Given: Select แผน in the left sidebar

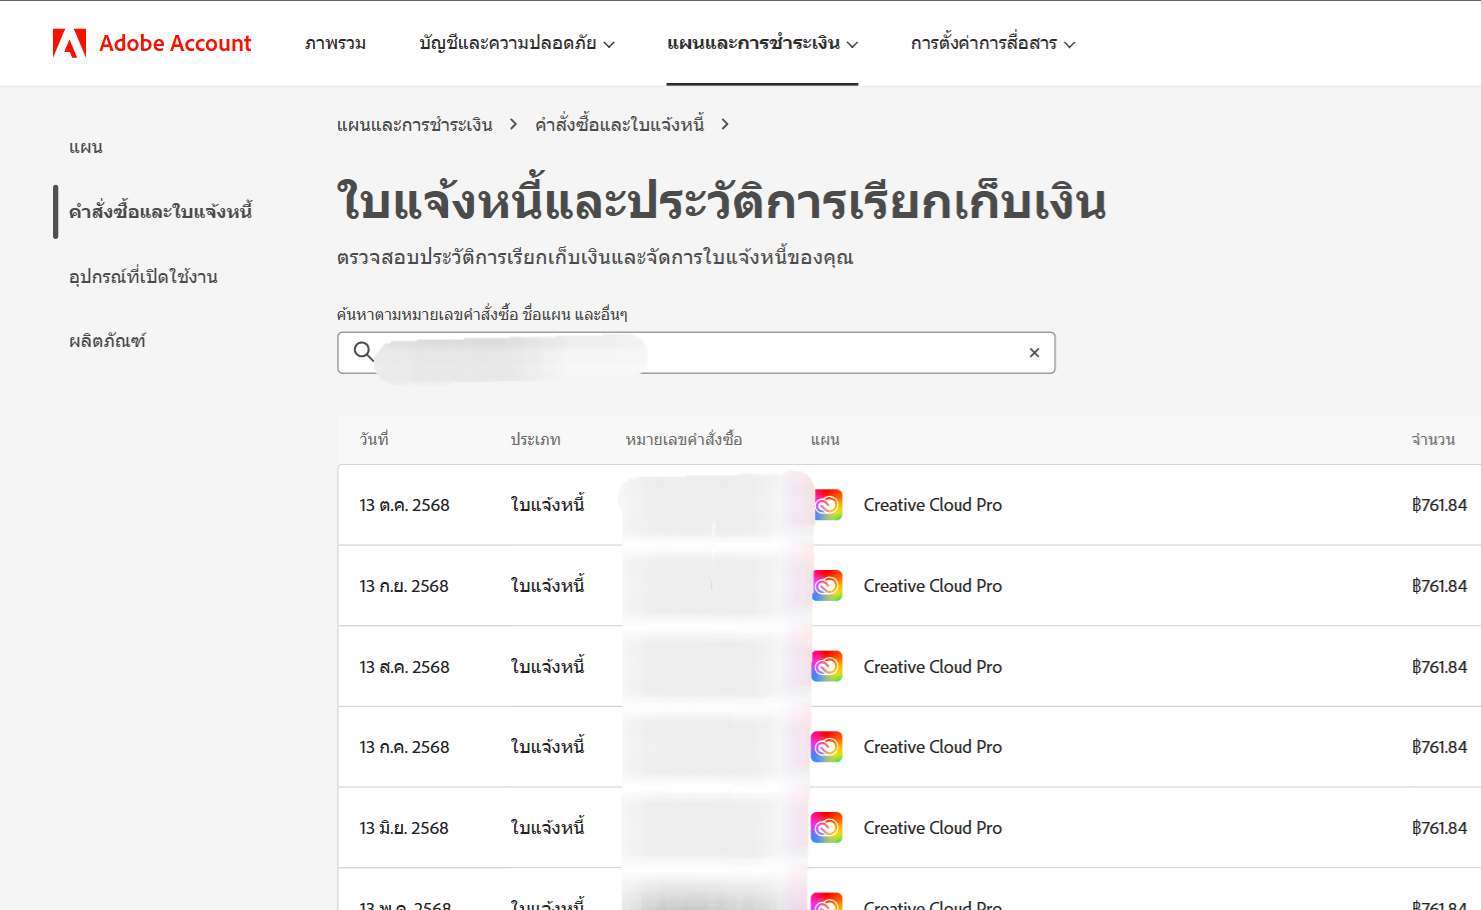Looking at the screenshot, I should coord(86,147).
